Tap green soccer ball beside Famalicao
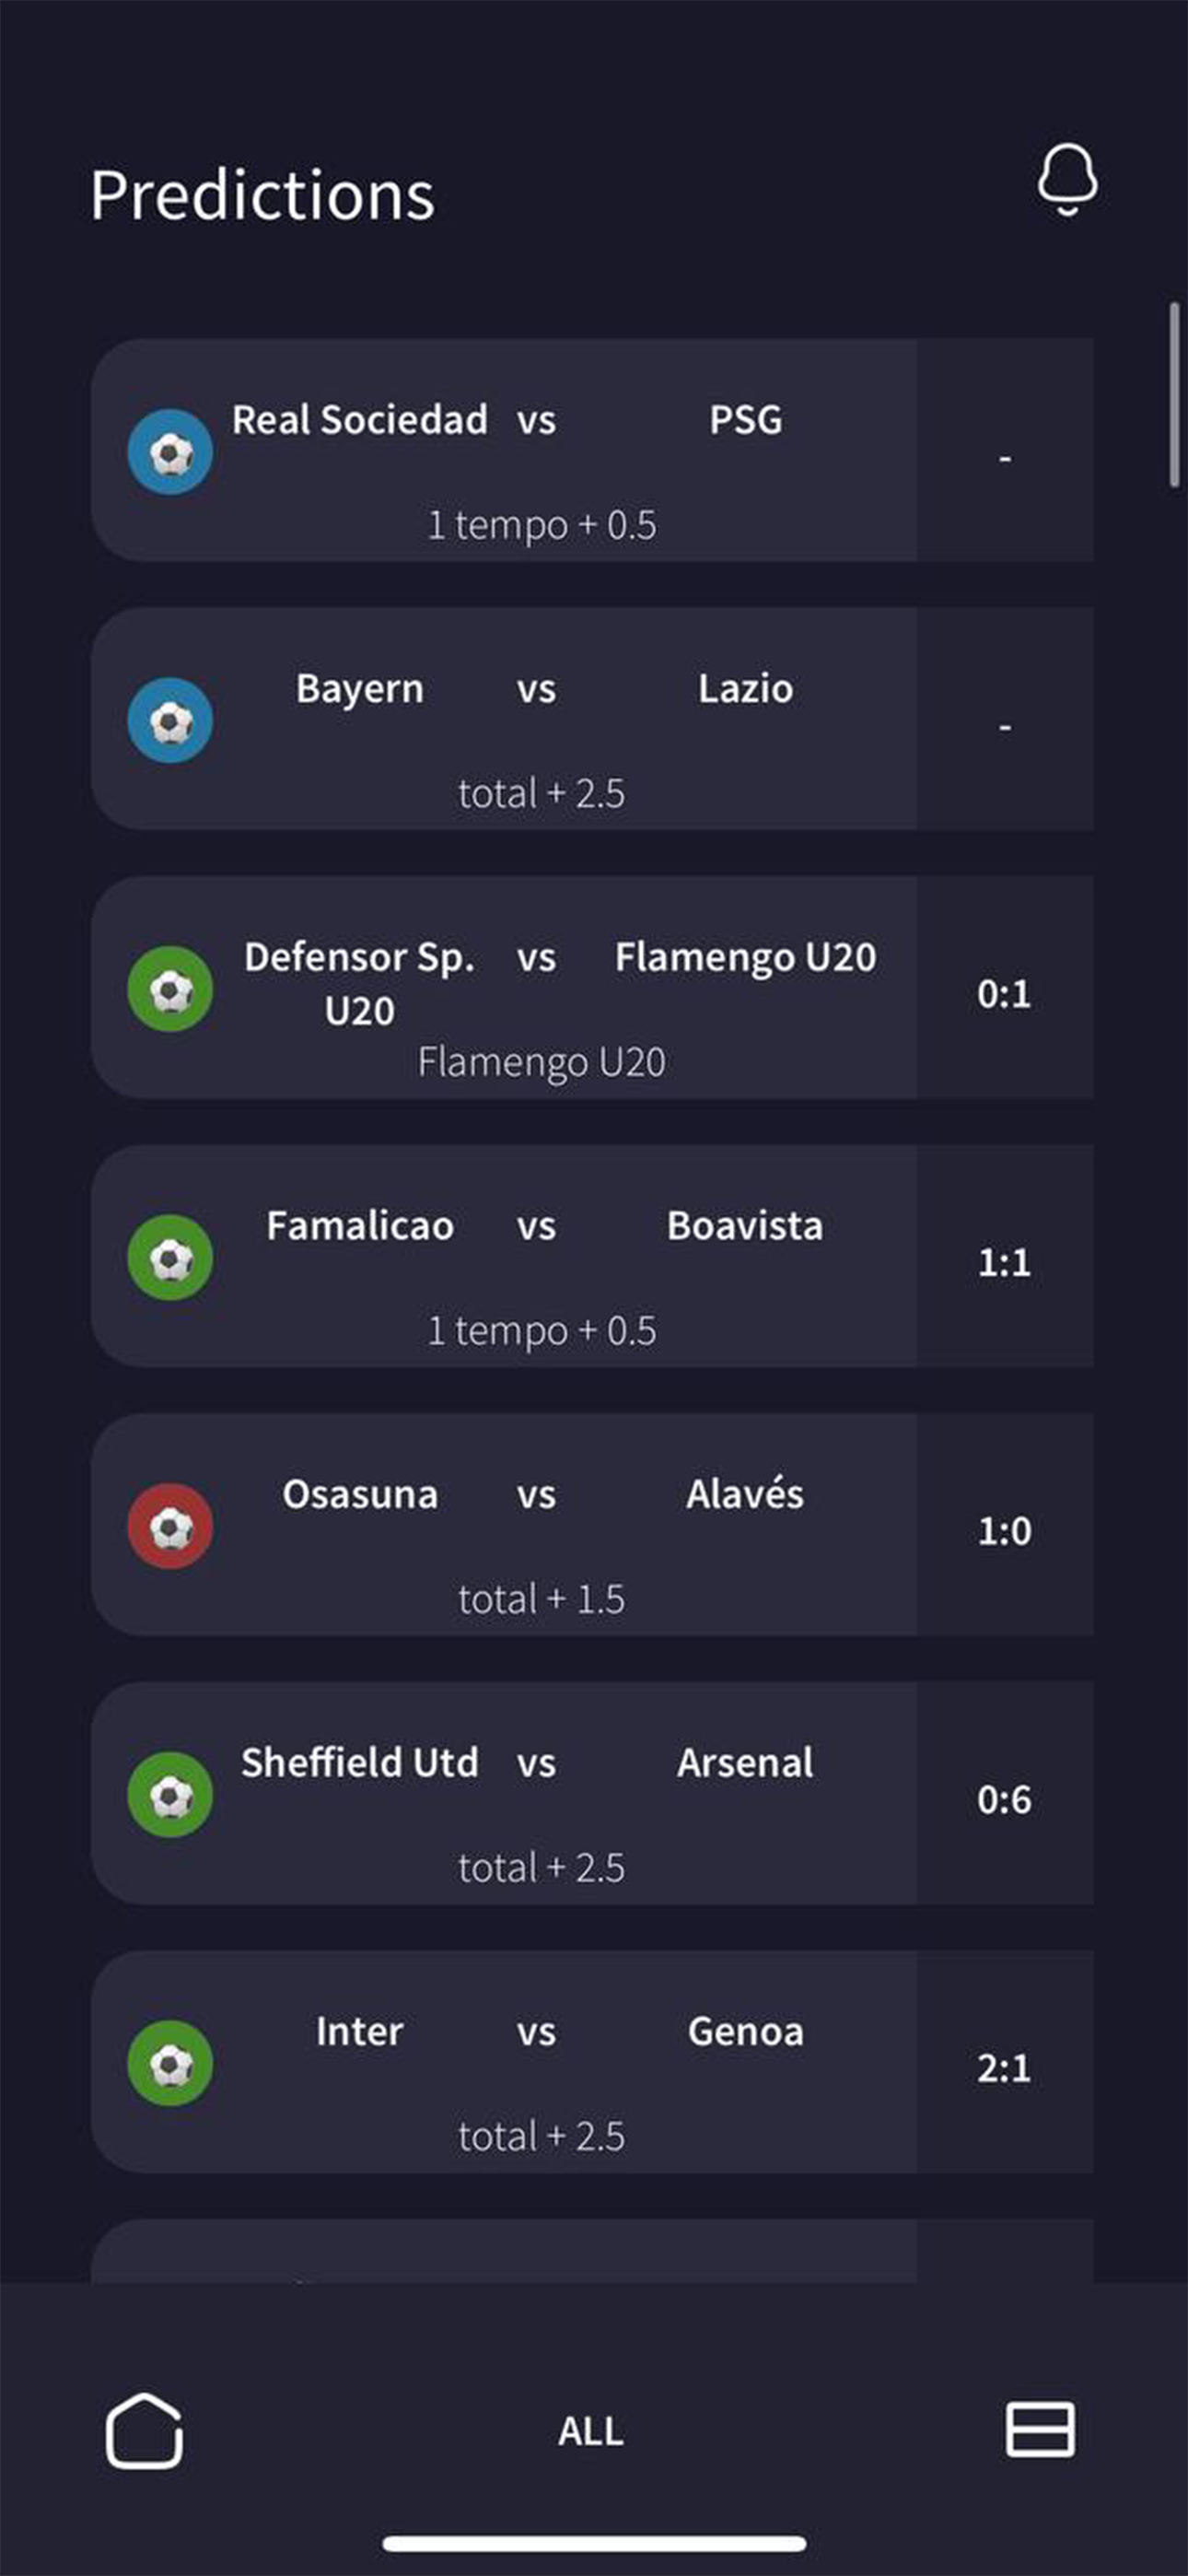The width and height of the screenshot is (1188, 2576). coord(170,1258)
